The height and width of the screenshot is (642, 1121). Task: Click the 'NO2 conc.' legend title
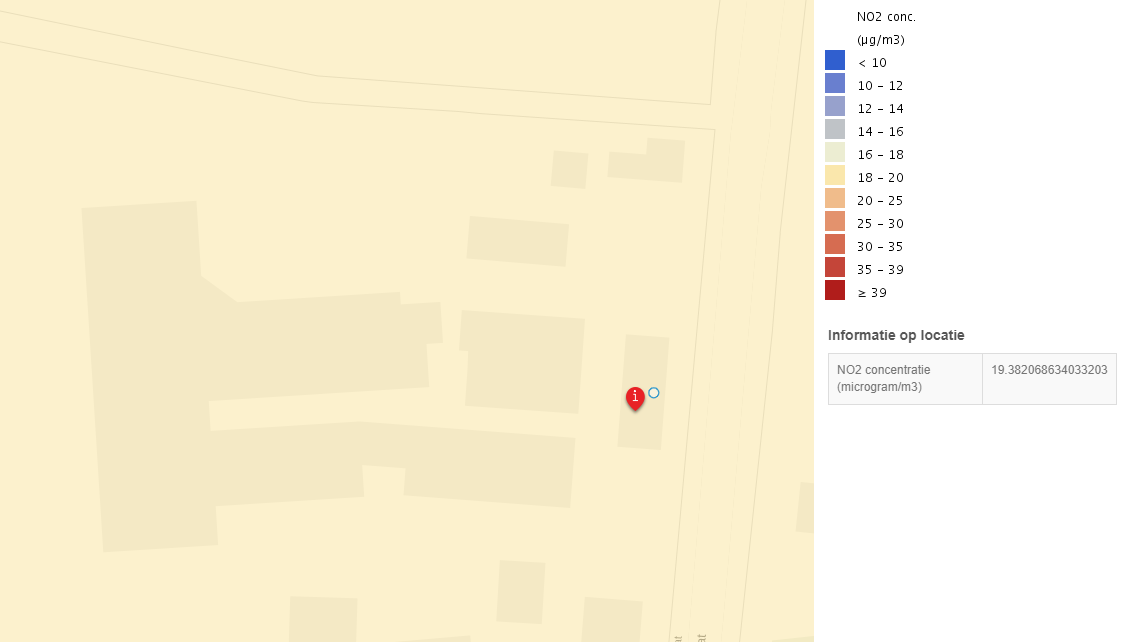[x=886, y=16]
